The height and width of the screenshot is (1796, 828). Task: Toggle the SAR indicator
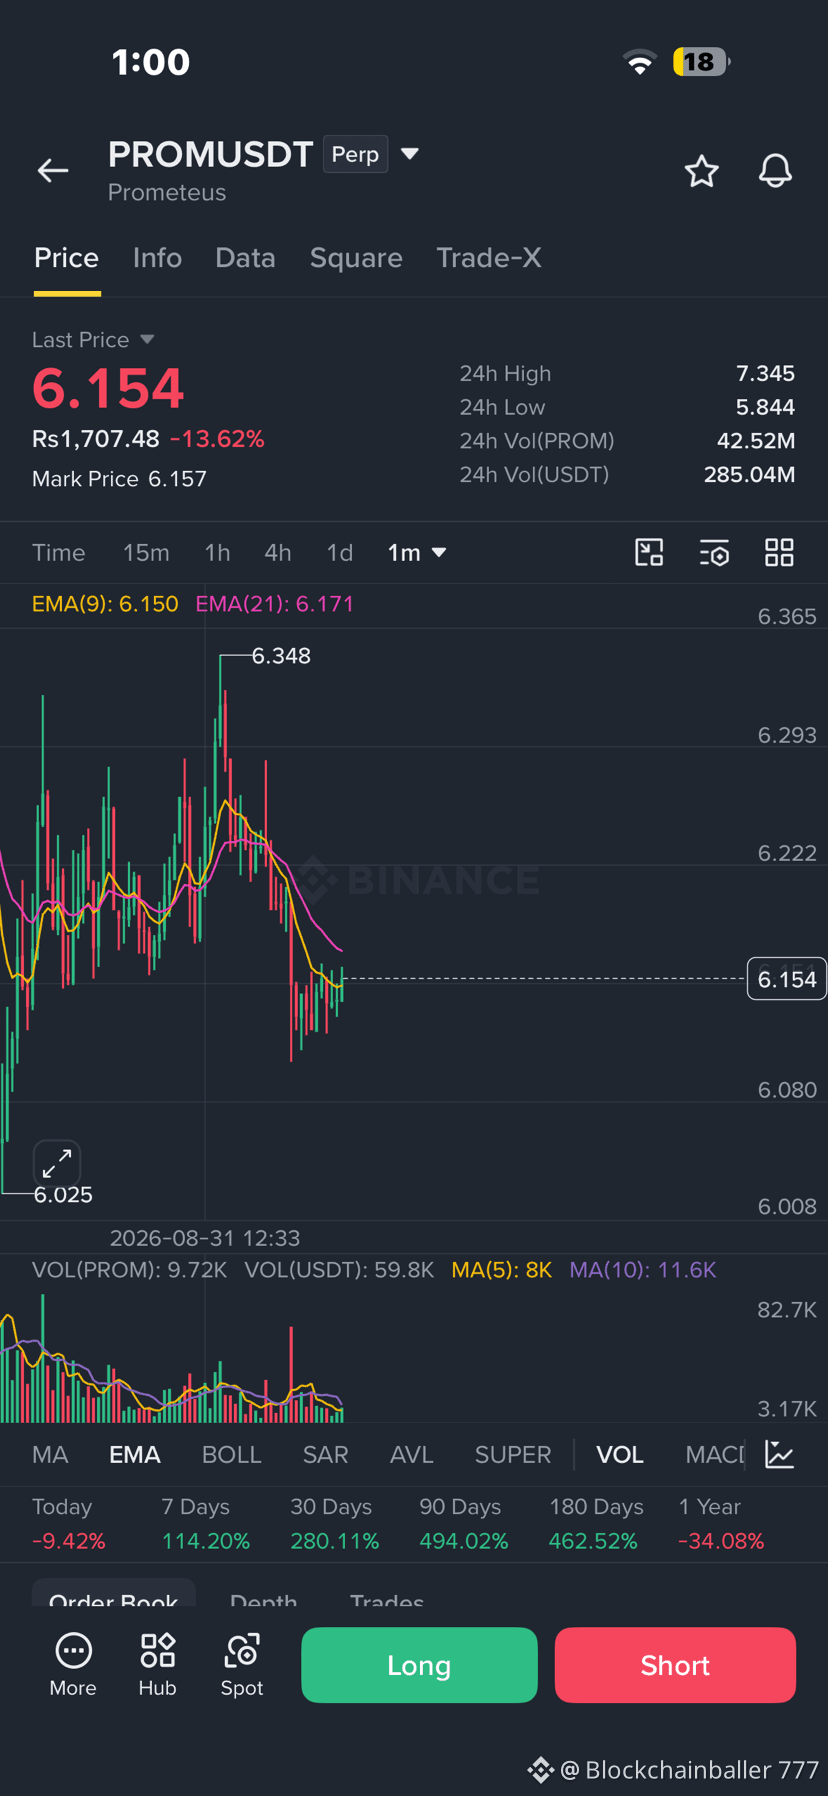(x=326, y=1455)
